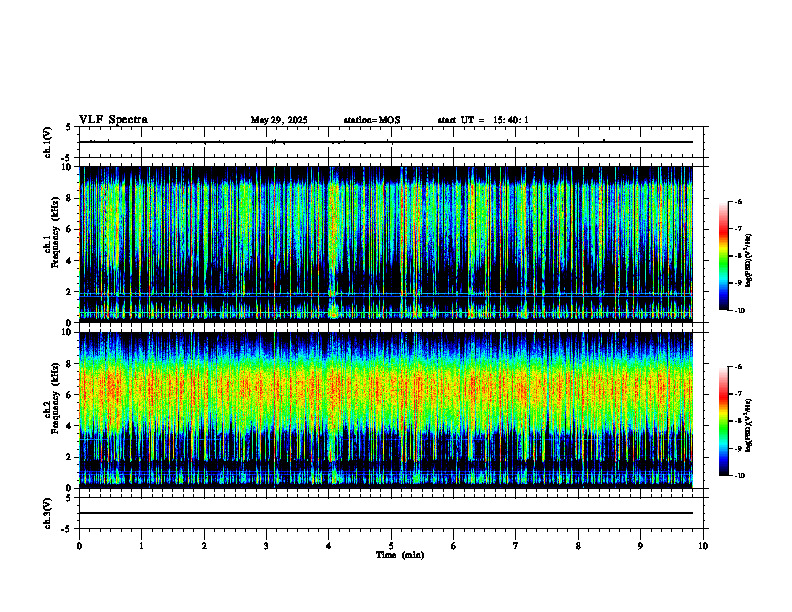Click the ch.3 flat voltage trace panel

(391, 513)
